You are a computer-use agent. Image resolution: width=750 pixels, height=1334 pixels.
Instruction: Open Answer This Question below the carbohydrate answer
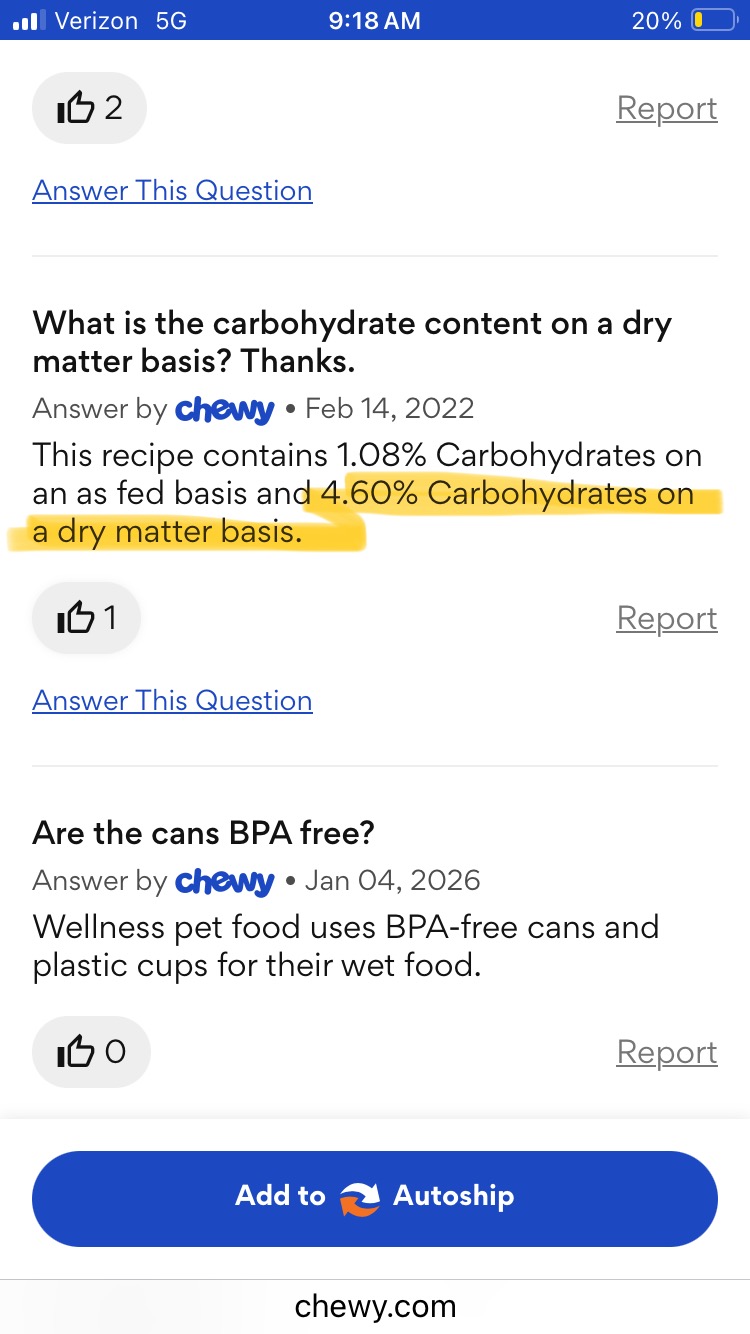172,700
